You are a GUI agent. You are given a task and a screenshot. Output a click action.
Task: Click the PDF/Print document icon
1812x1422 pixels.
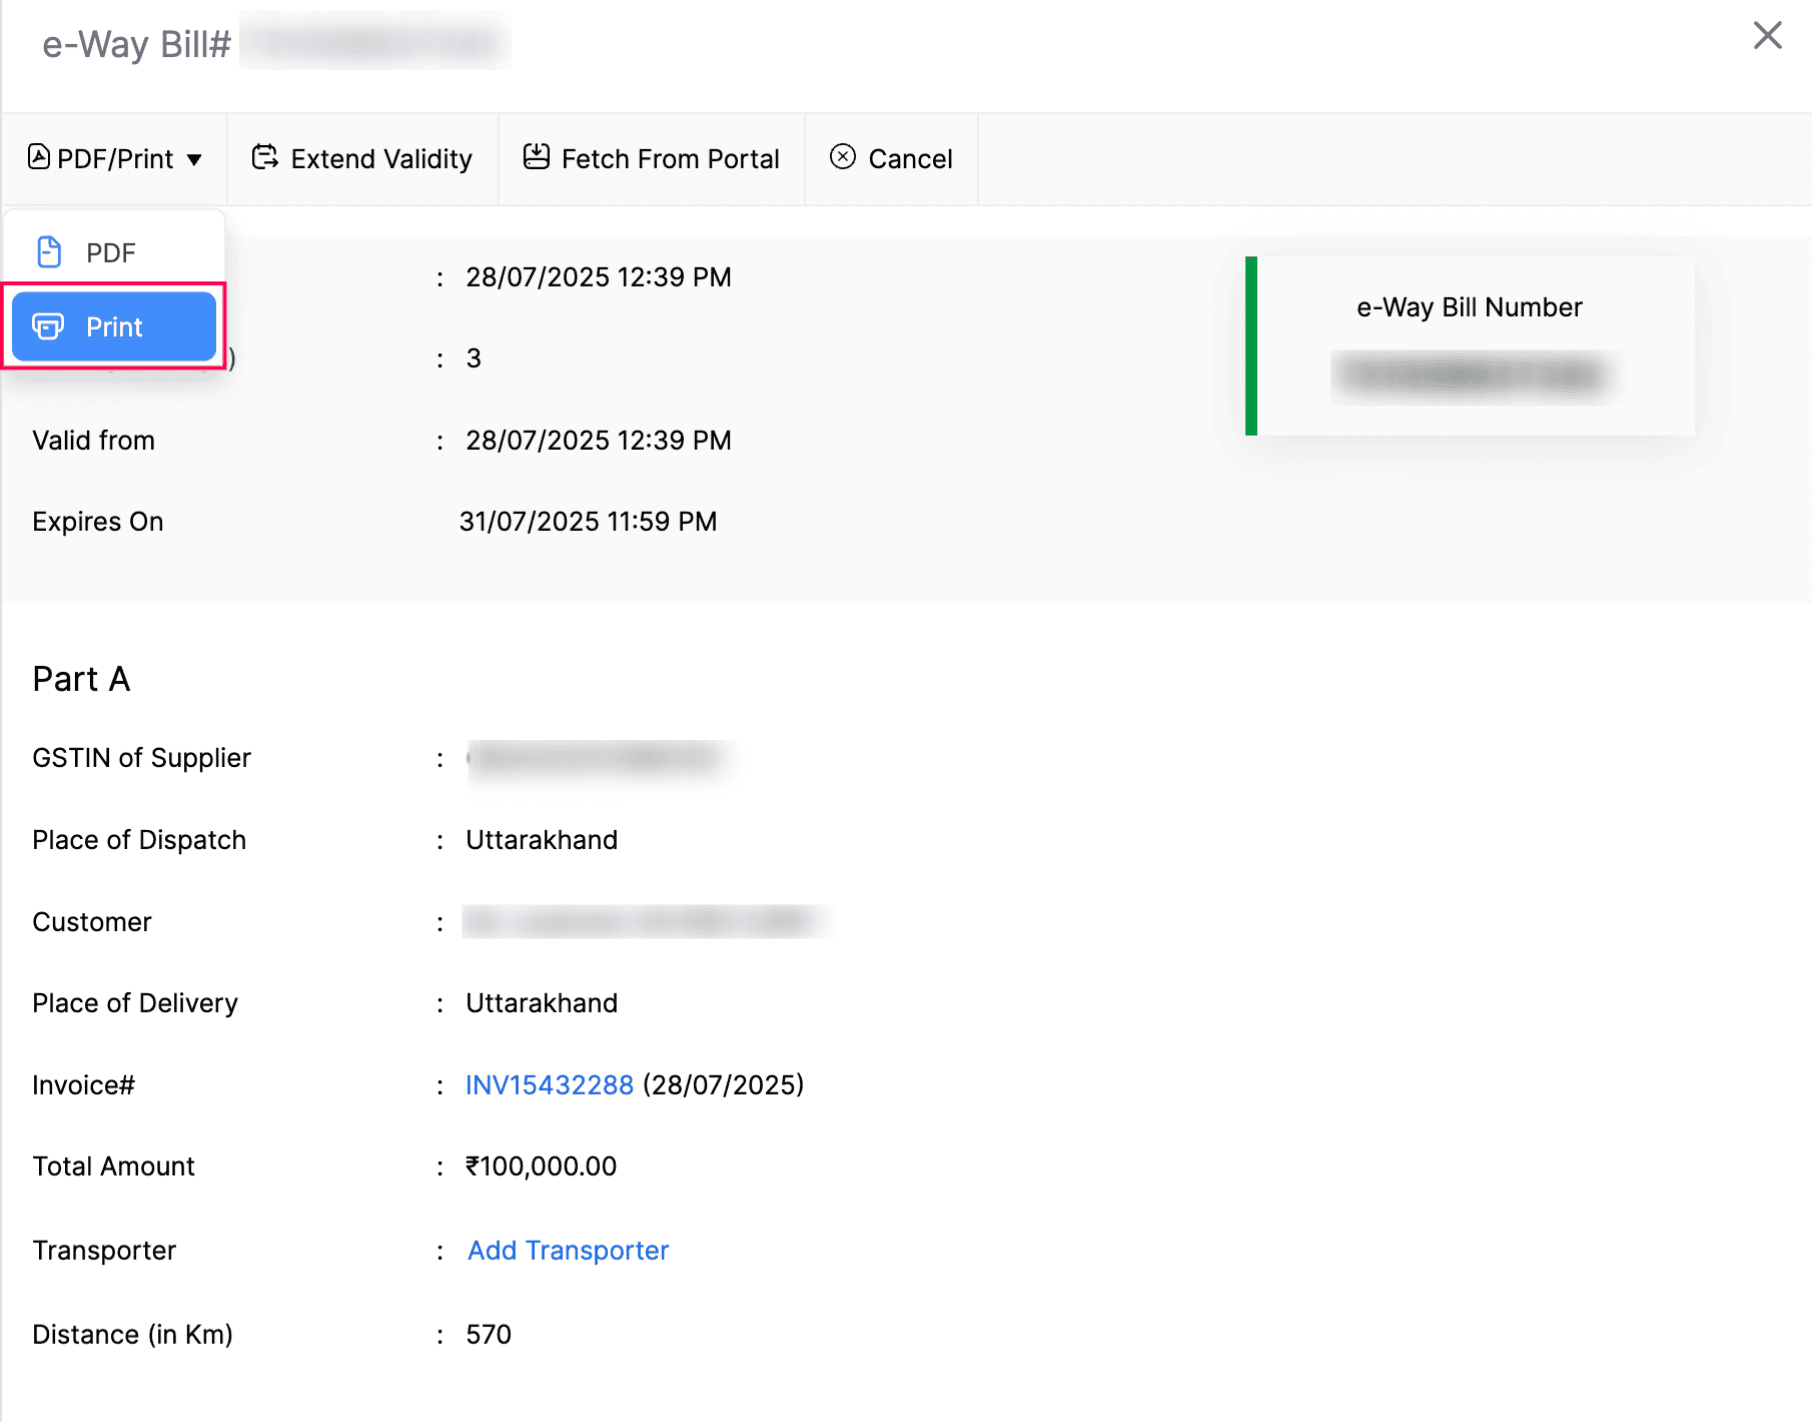38,158
